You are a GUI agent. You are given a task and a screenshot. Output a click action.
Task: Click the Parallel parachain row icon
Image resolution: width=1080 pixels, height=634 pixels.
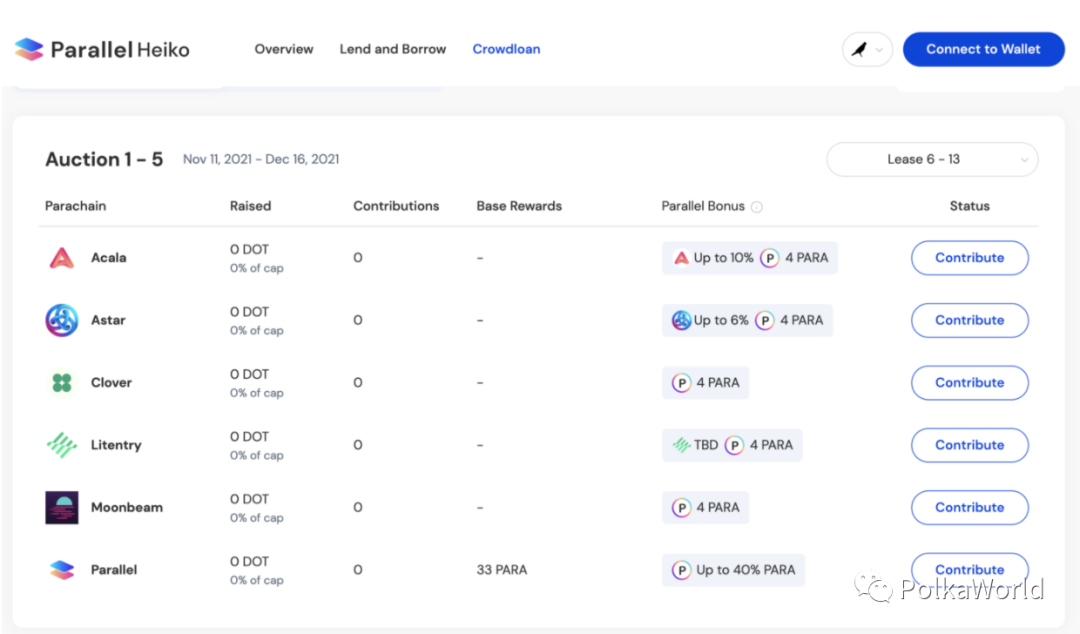(61, 570)
